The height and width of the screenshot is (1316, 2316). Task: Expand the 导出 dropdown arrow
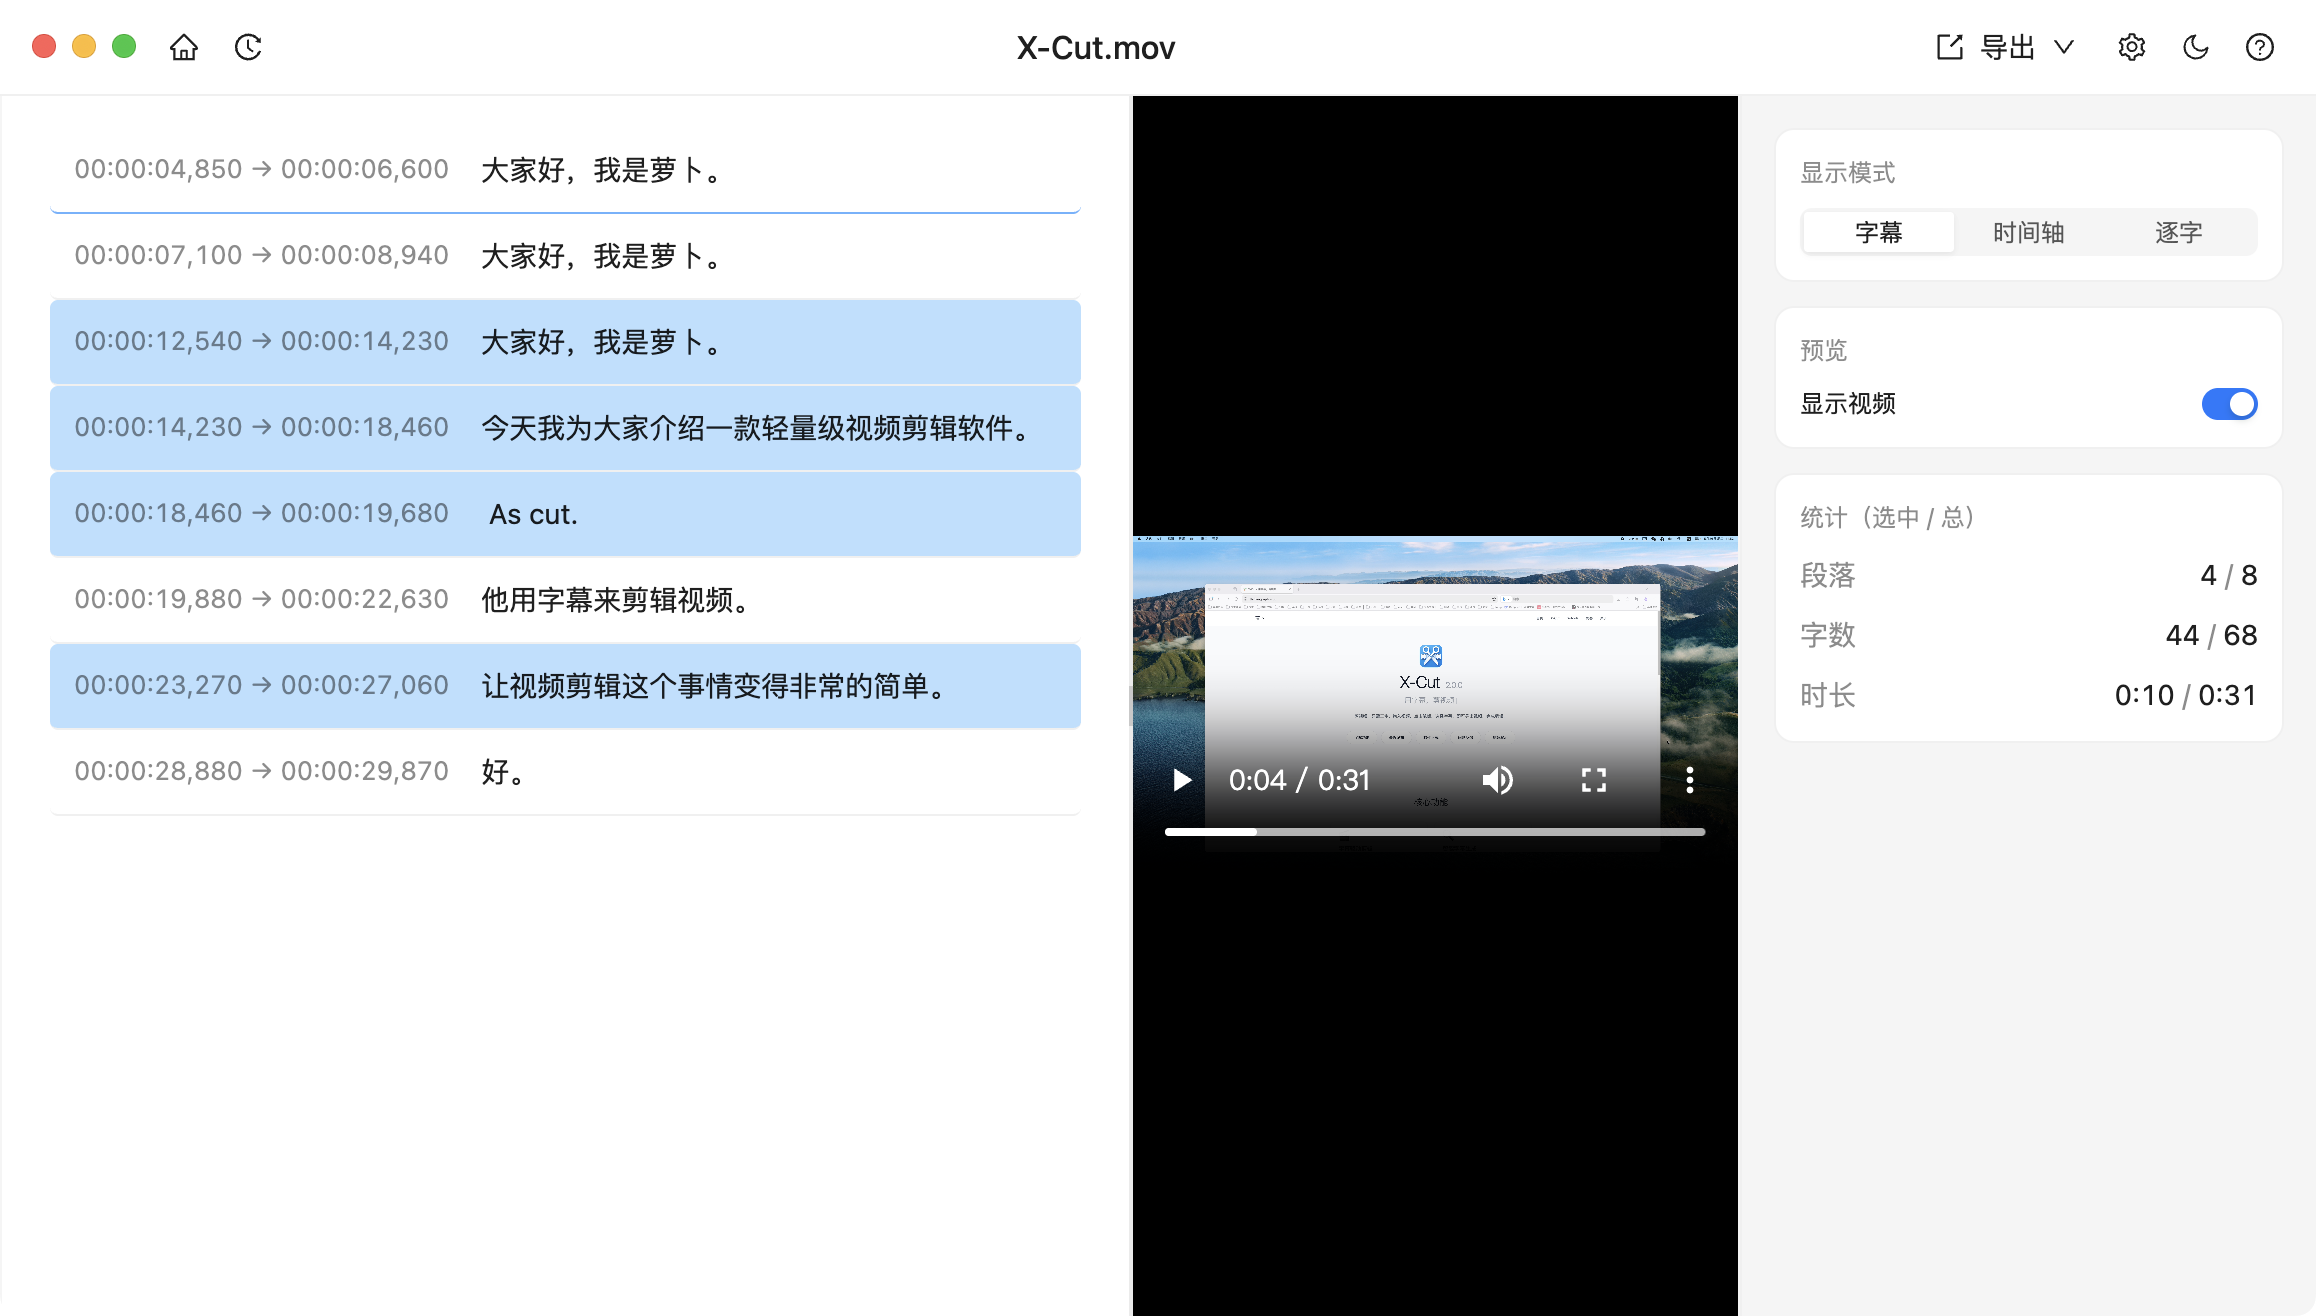tap(2064, 47)
